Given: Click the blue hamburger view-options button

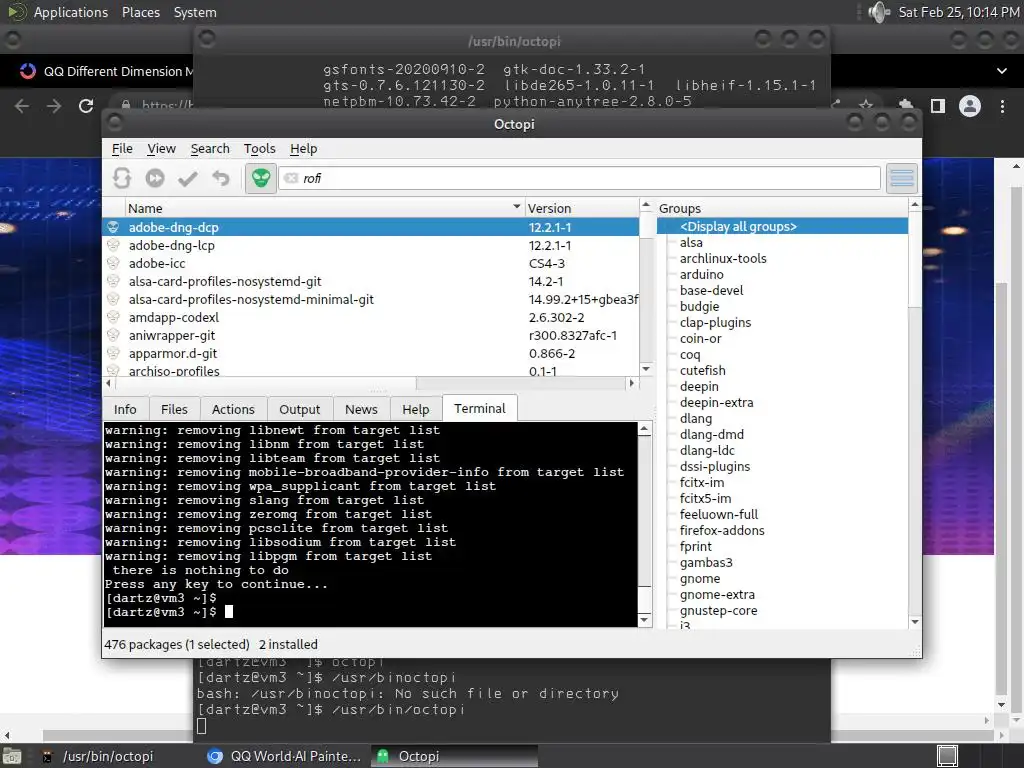Looking at the screenshot, I should (x=902, y=178).
